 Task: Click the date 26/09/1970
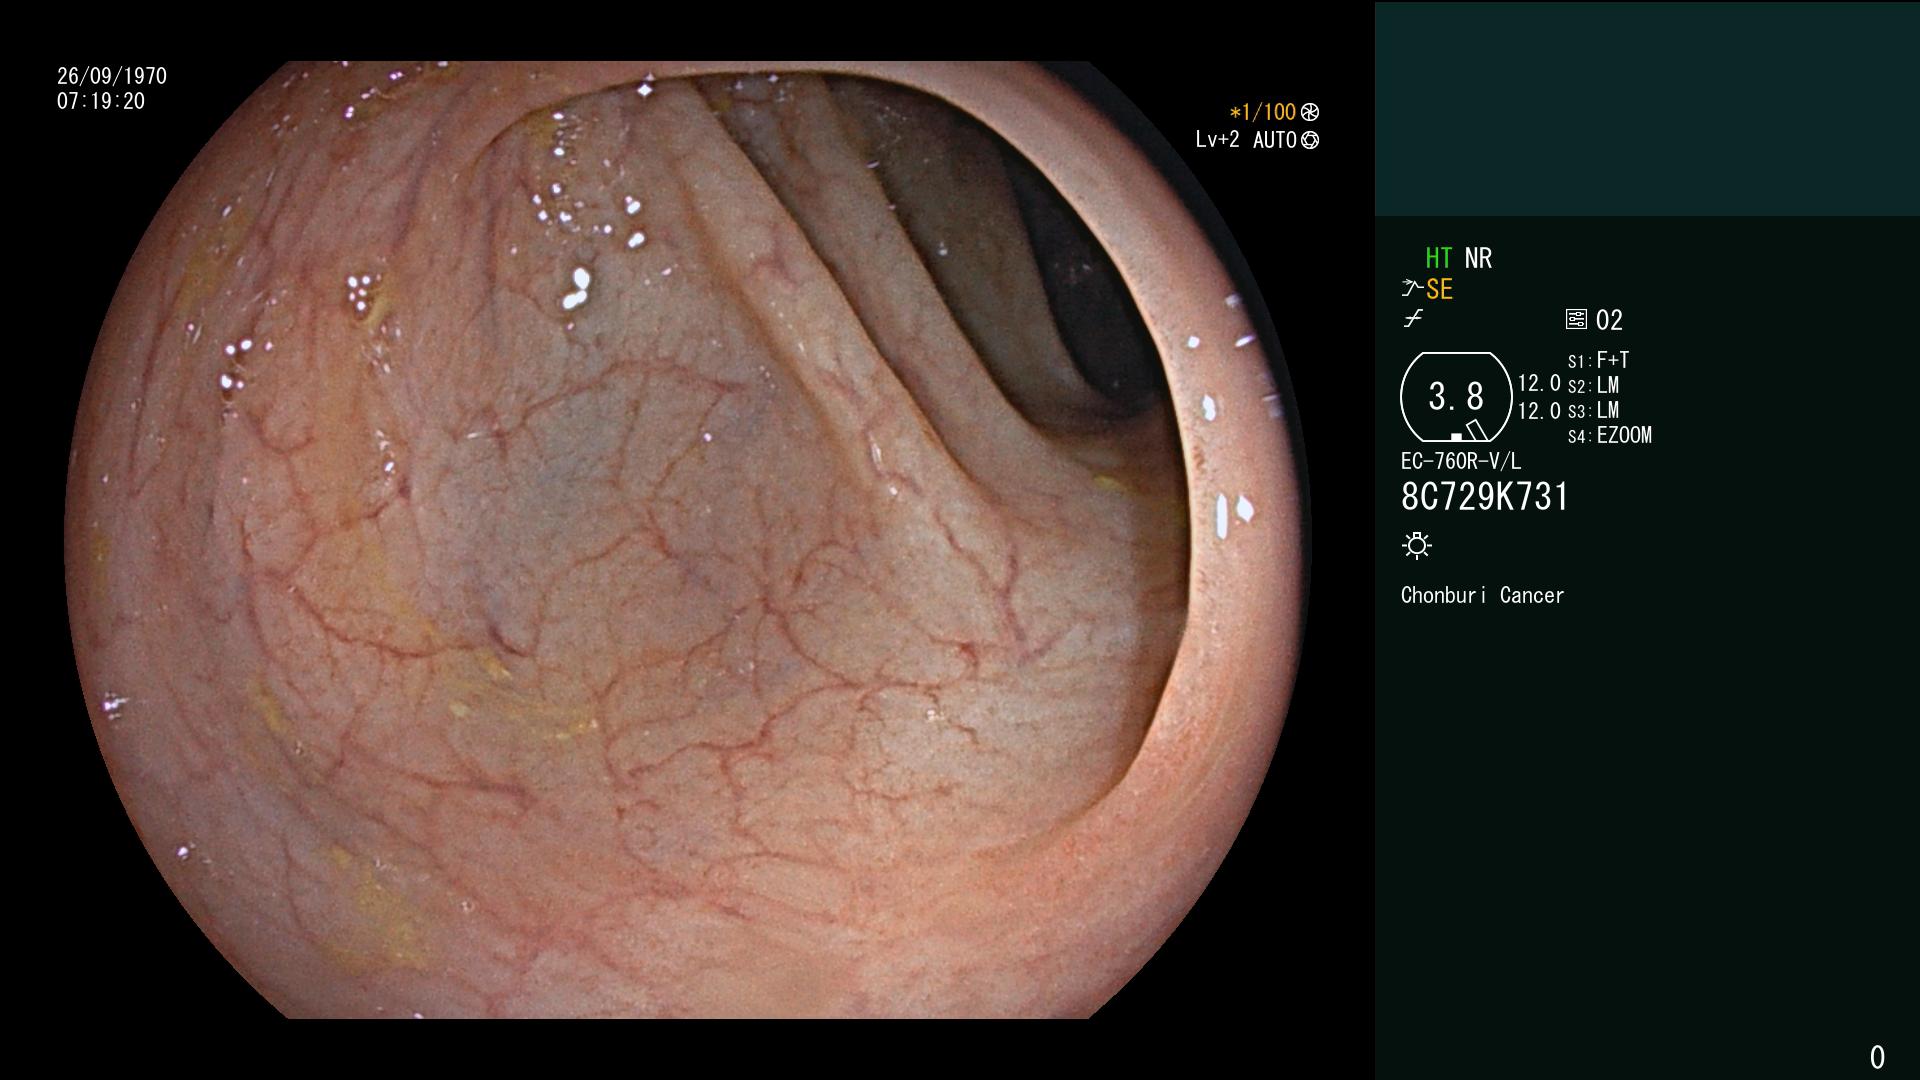[x=112, y=76]
